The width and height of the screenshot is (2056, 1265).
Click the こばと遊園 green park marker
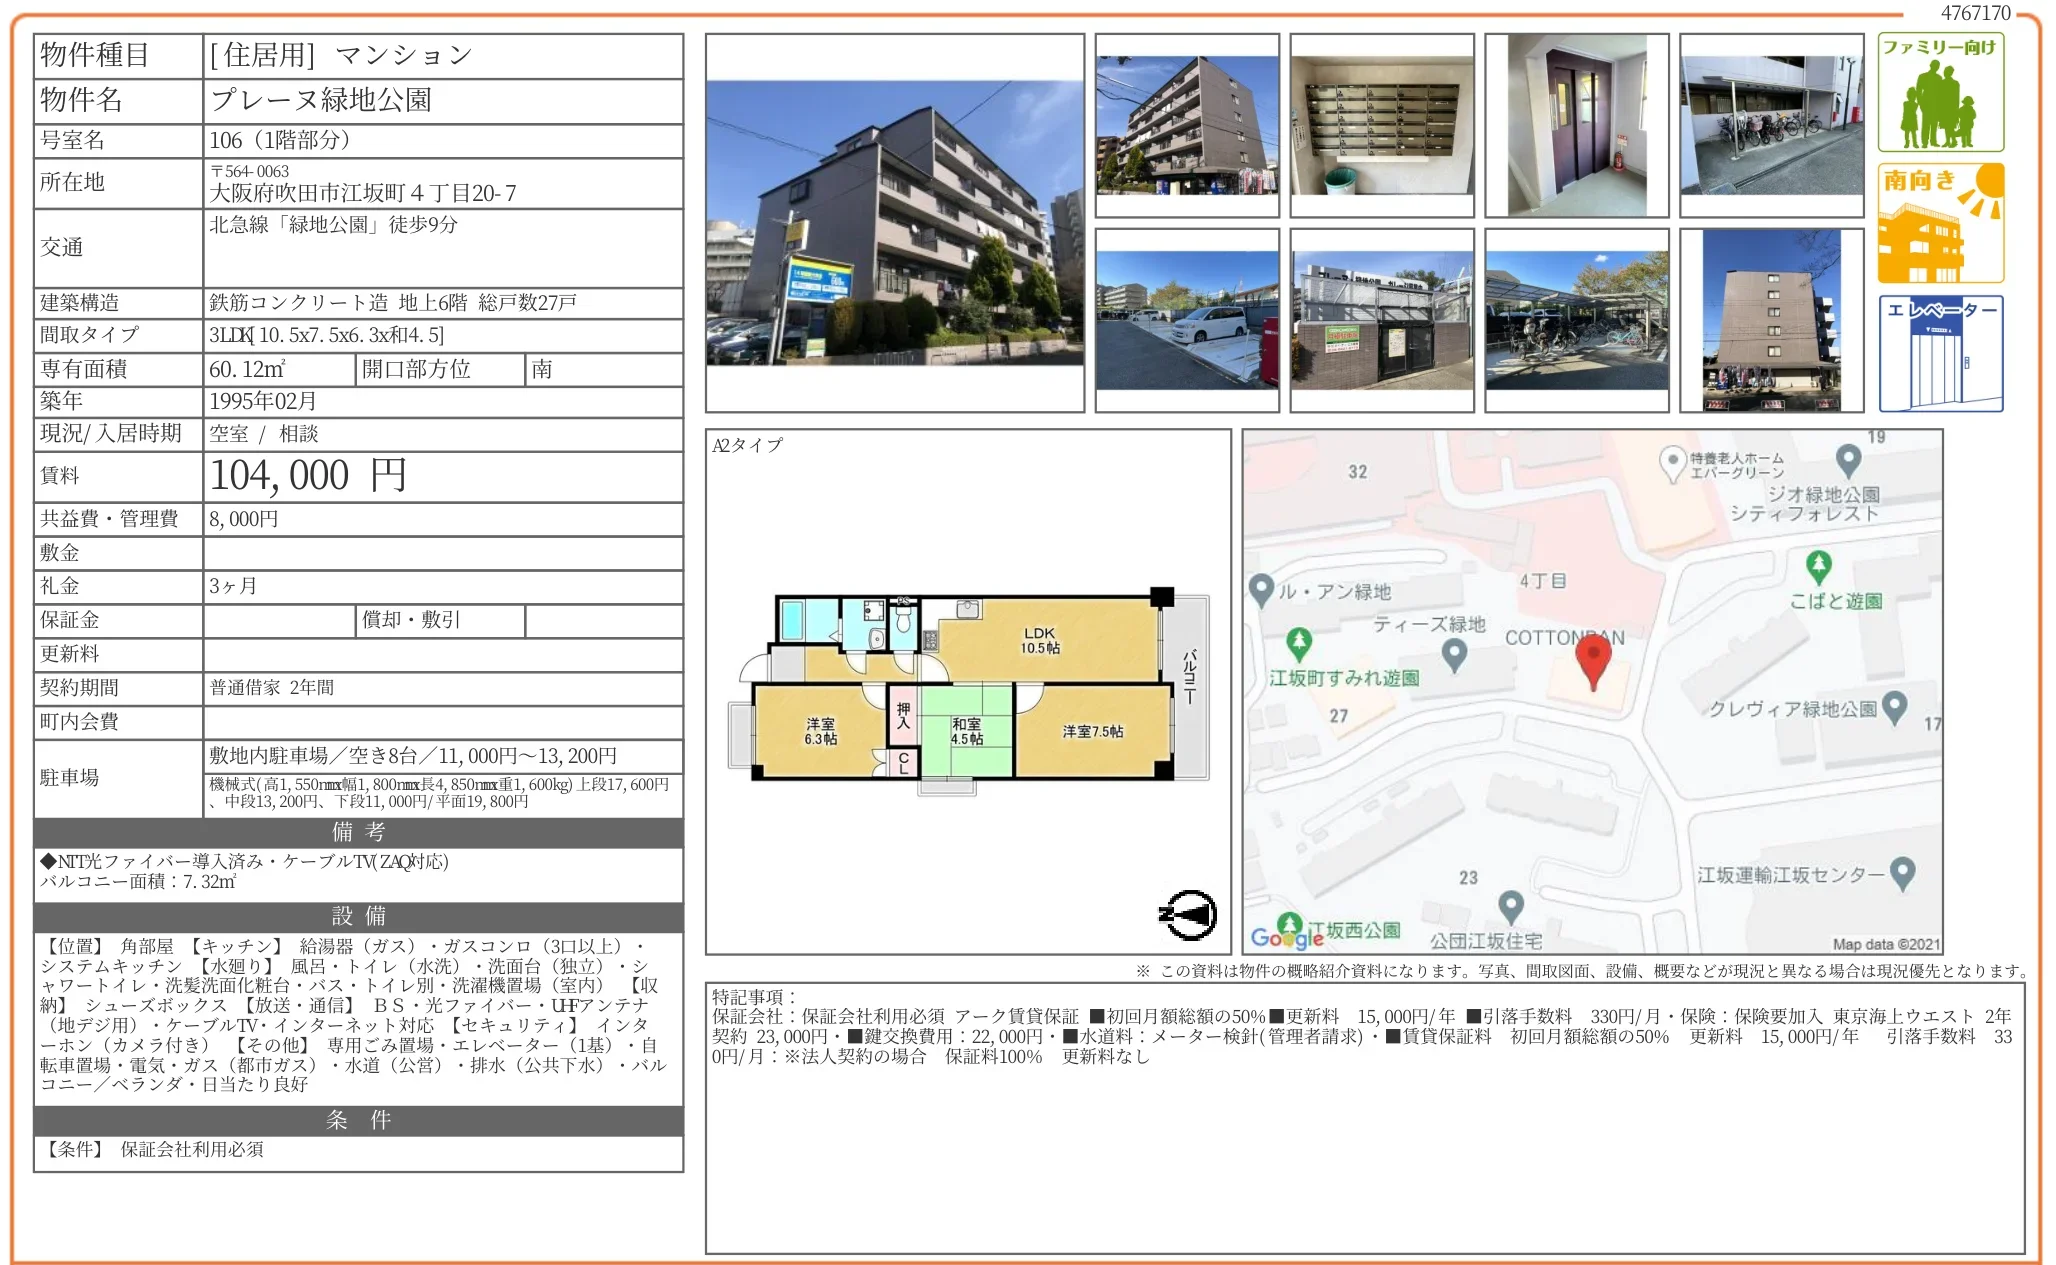click(1818, 567)
